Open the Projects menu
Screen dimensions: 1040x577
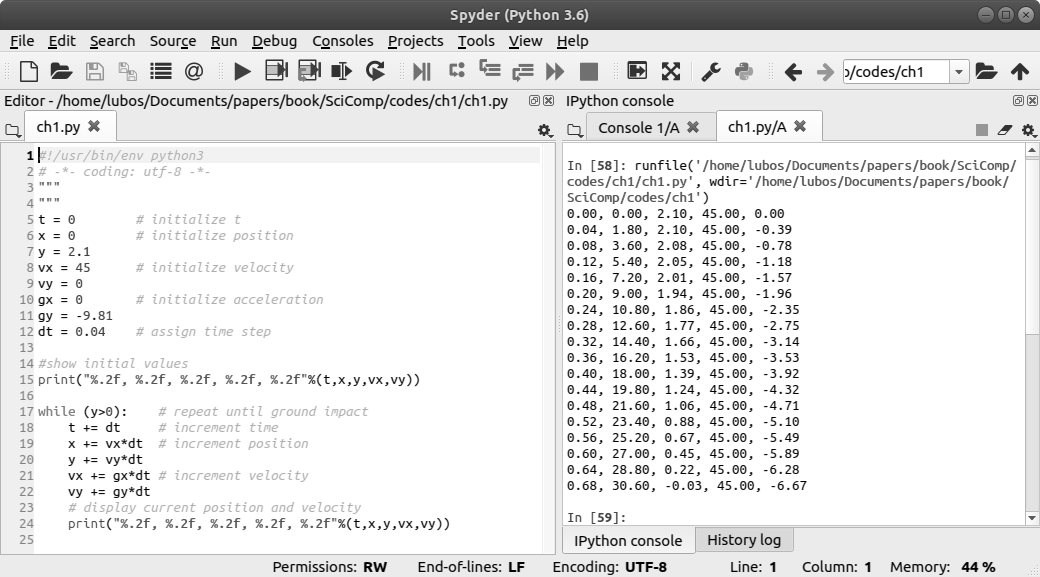[x=415, y=41]
